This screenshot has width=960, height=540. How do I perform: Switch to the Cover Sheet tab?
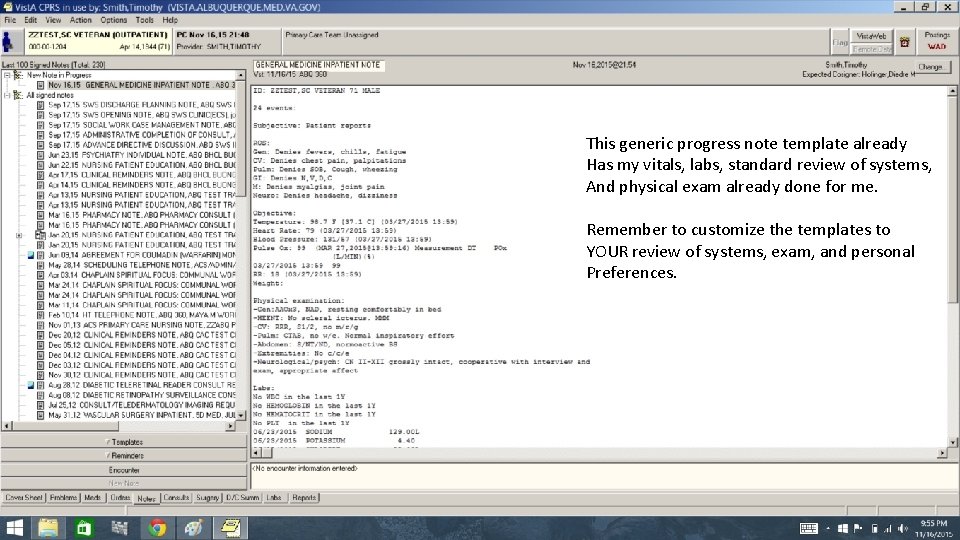(24, 498)
